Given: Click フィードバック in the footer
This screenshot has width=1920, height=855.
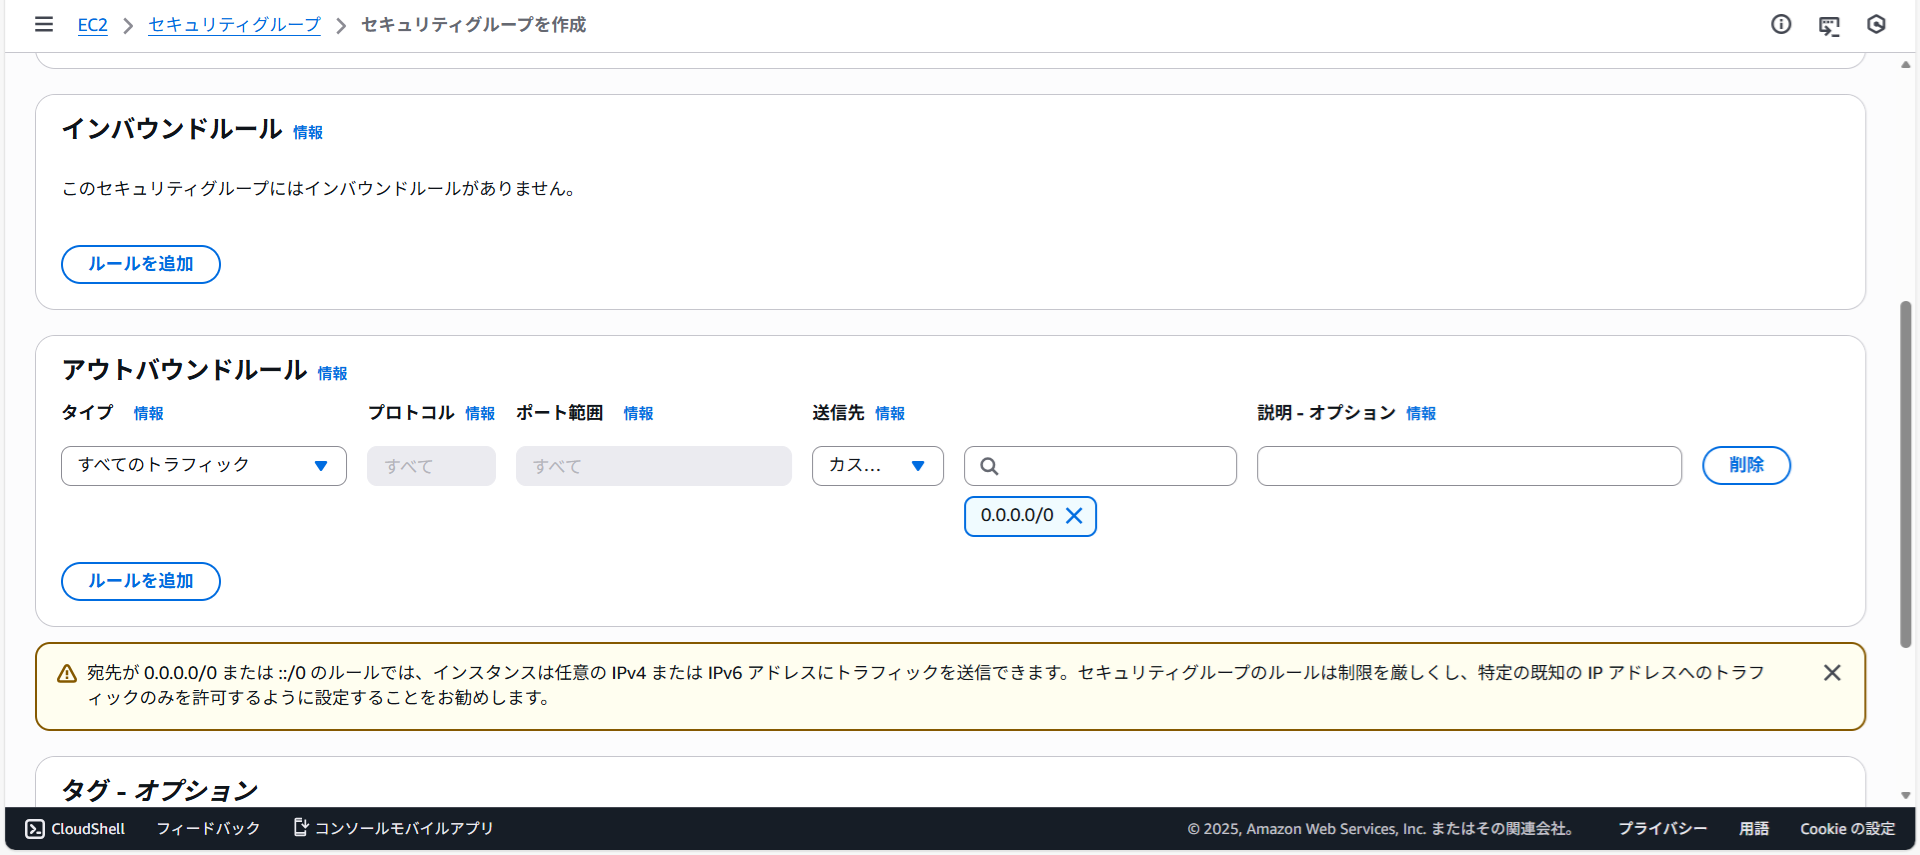Looking at the screenshot, I should click(208, 829).
